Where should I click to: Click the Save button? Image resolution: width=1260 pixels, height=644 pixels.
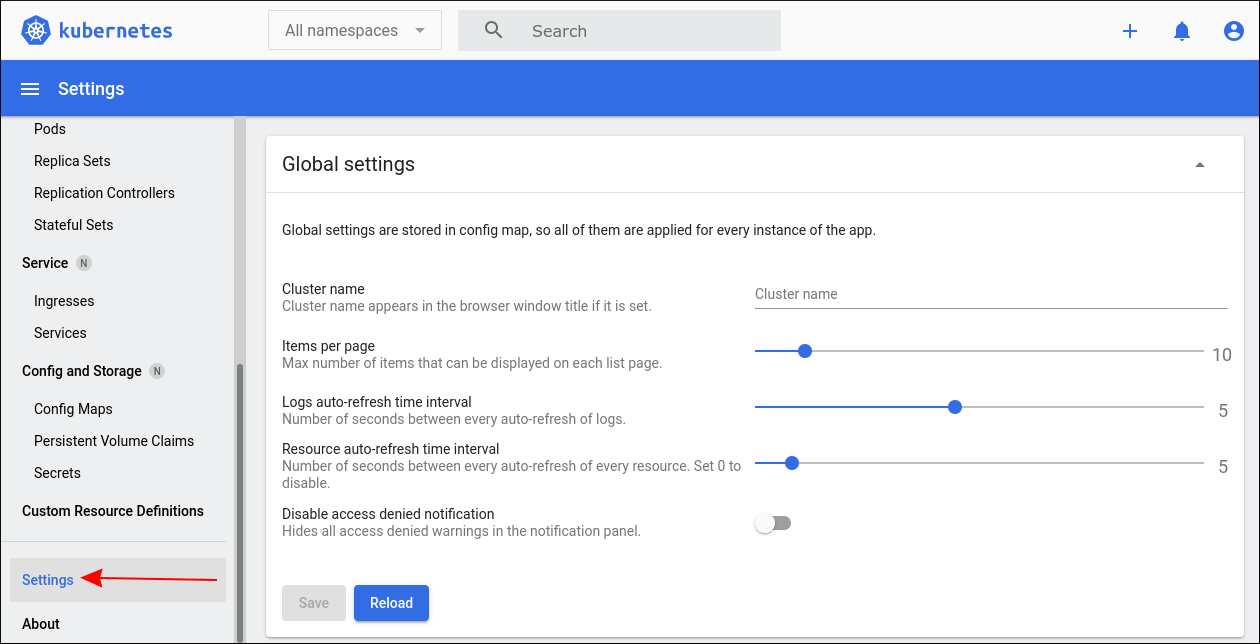[x=314, y=603]
